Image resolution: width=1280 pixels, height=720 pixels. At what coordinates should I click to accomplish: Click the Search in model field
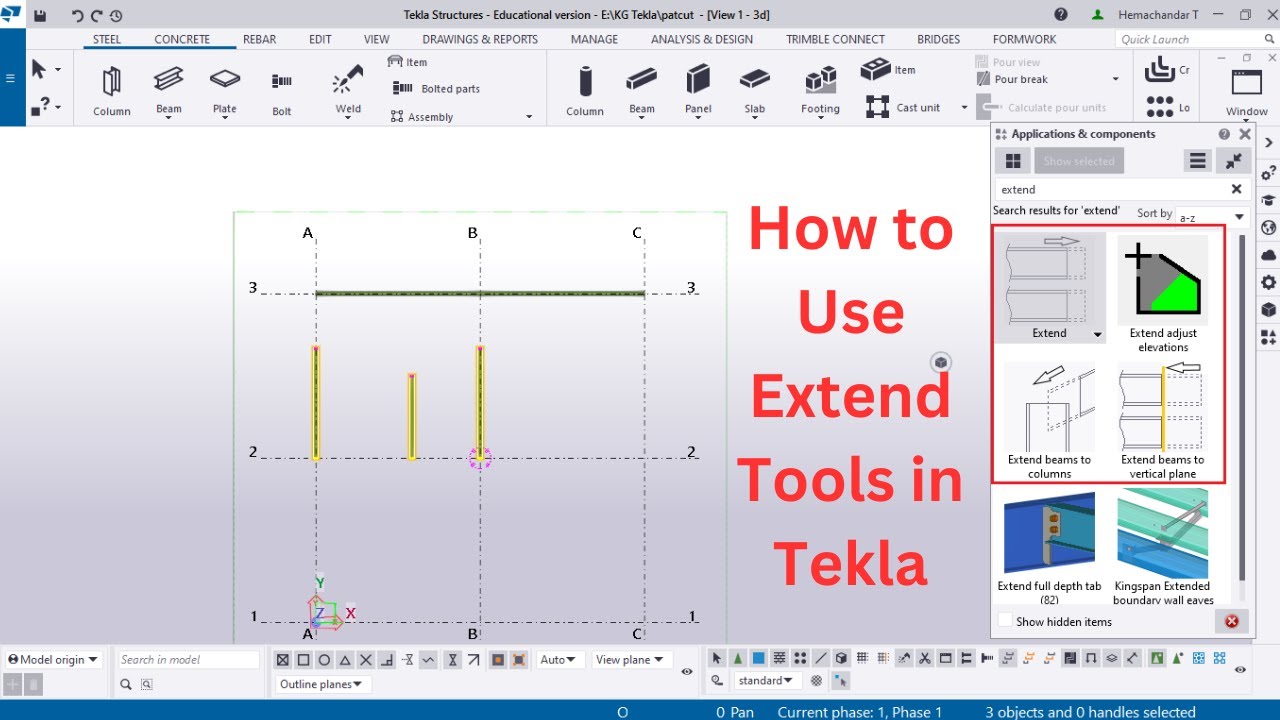click(x=188, y=660)
